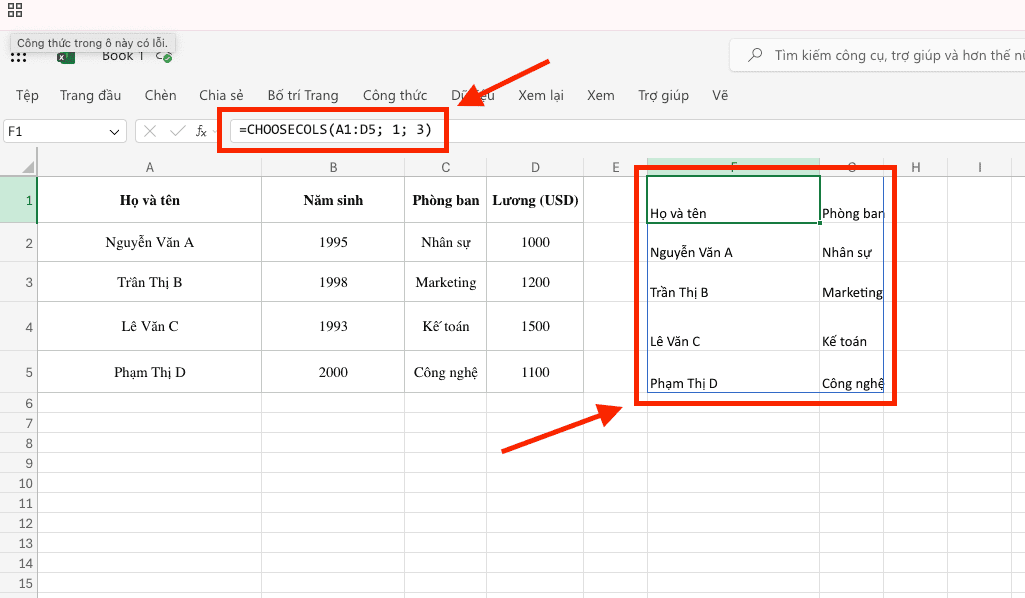Open the Xem tab
The height and width of the screenshot is (598, 1025).
[x=600, y=95]
